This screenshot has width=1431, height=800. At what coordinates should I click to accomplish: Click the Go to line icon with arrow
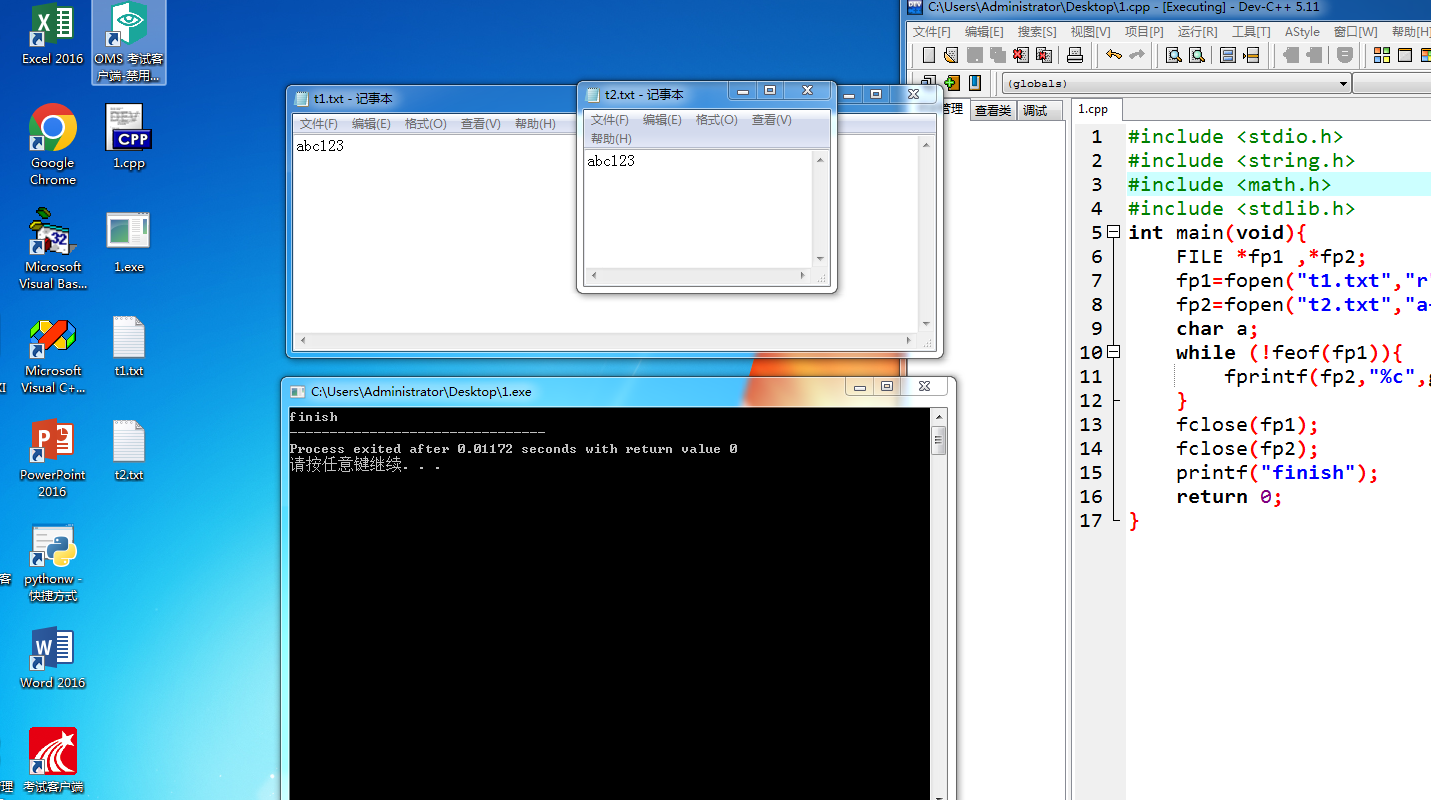tap(1250, 55)
